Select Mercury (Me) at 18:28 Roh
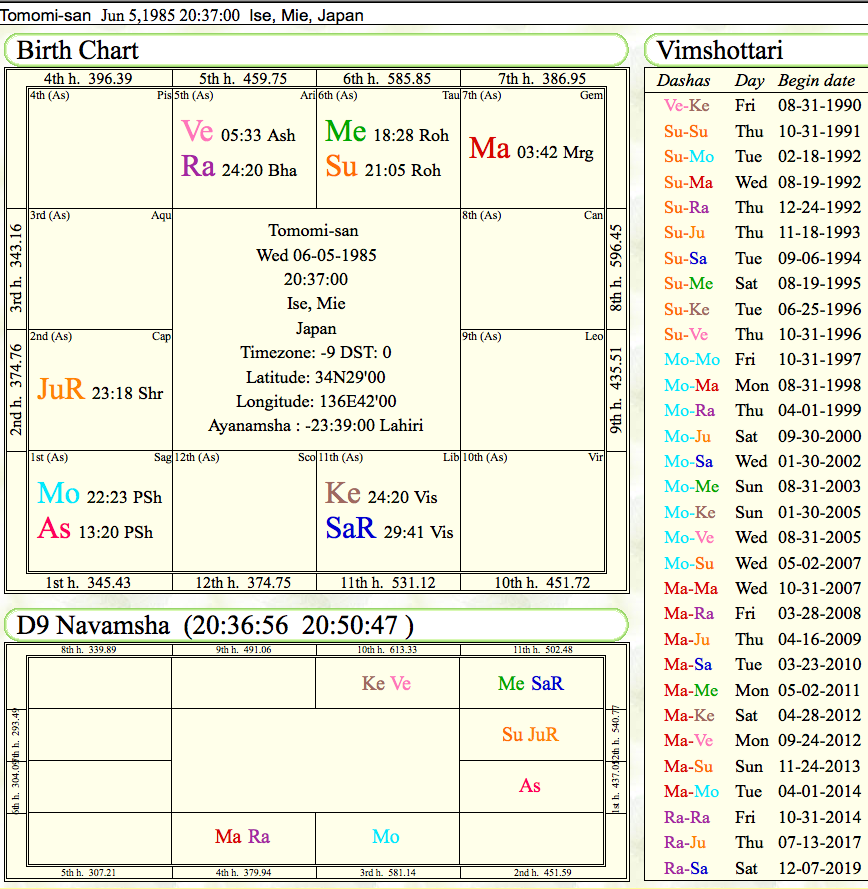Screen dimensions: 868x889 (346, 132)
